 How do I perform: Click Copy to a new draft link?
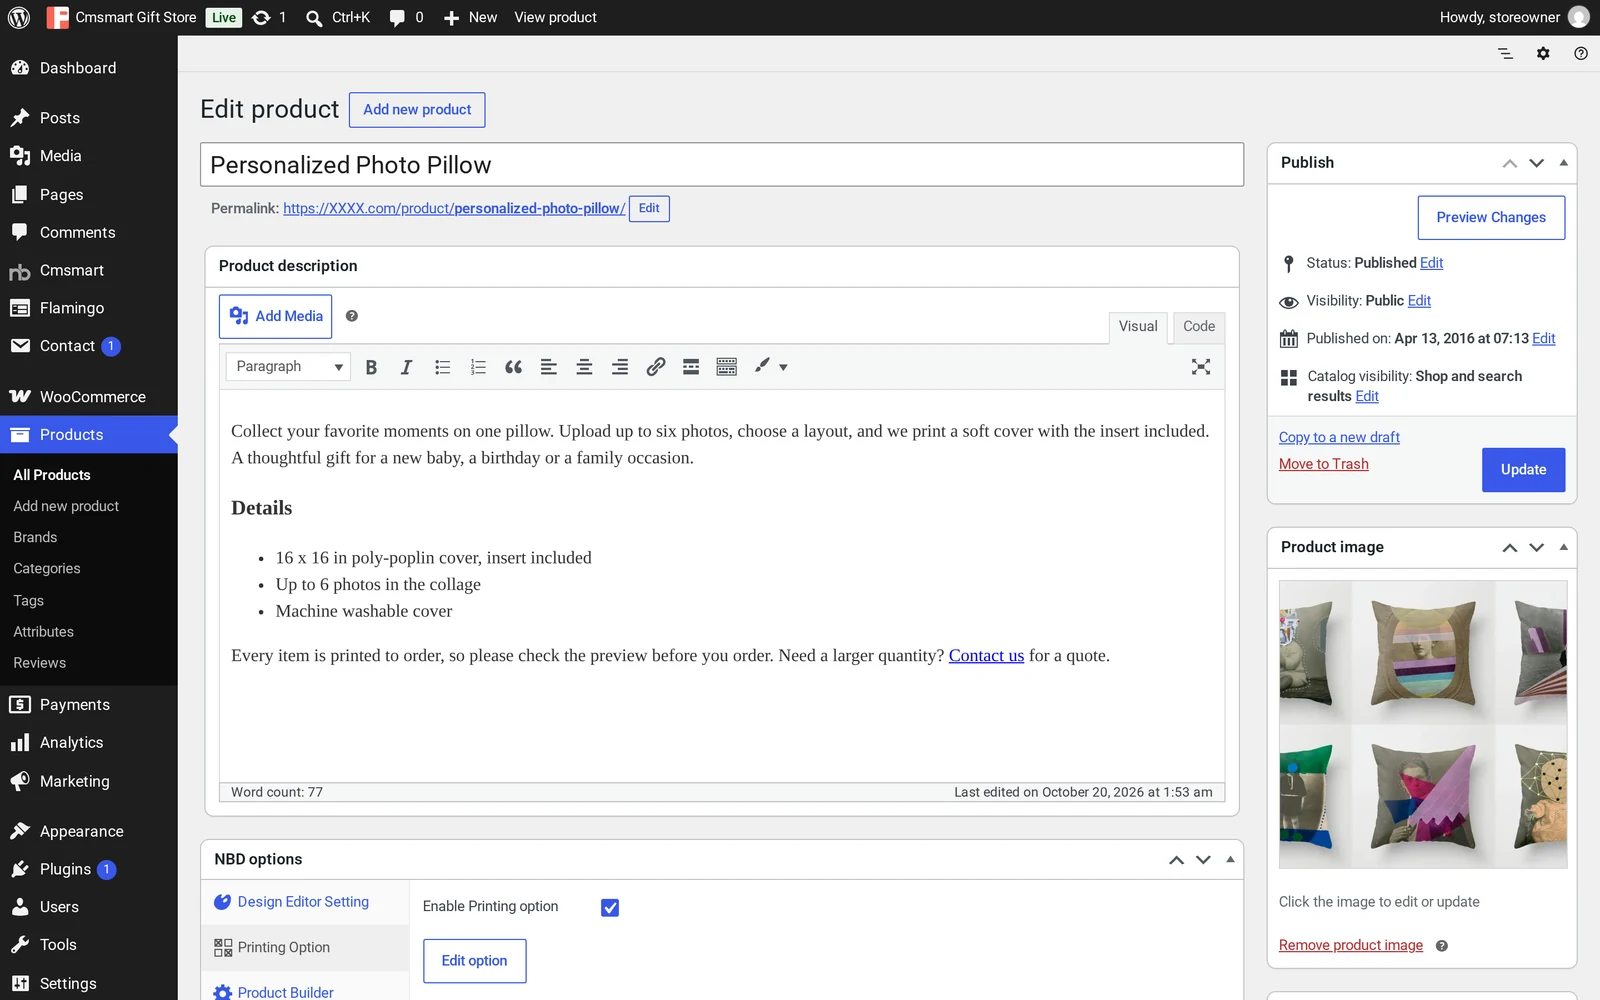(x=1339, y=437)
